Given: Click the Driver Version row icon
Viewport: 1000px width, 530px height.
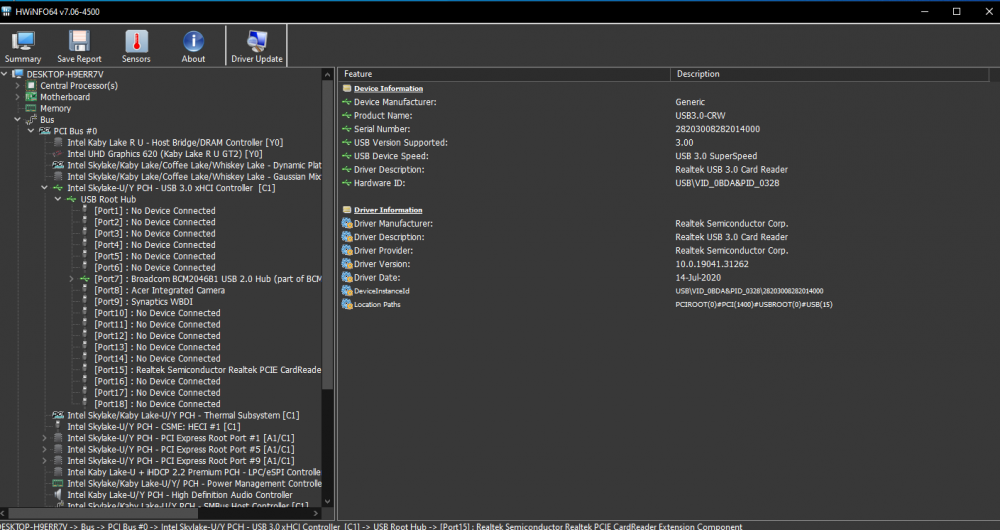Looking at the screenshot, I should [x=347, y=263].
